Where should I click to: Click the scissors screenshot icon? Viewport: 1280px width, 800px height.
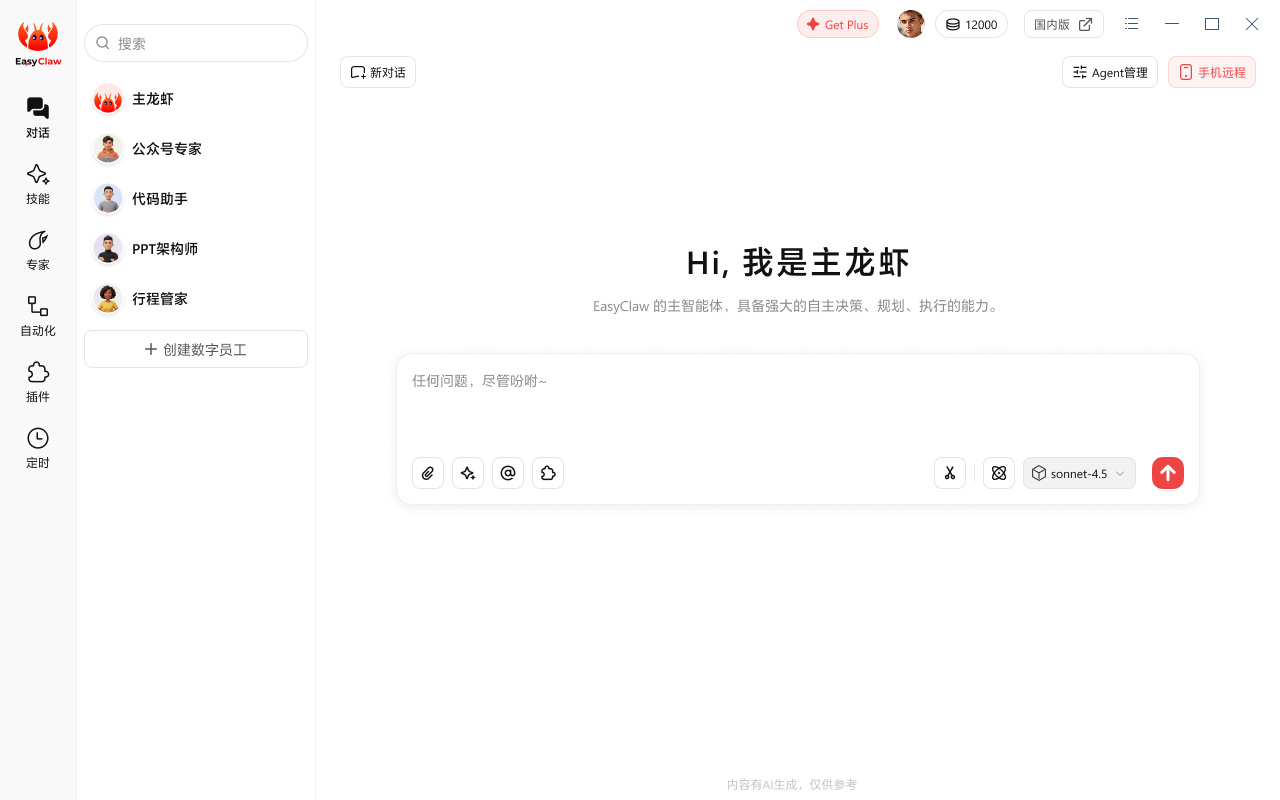click(x=950, y=473)
